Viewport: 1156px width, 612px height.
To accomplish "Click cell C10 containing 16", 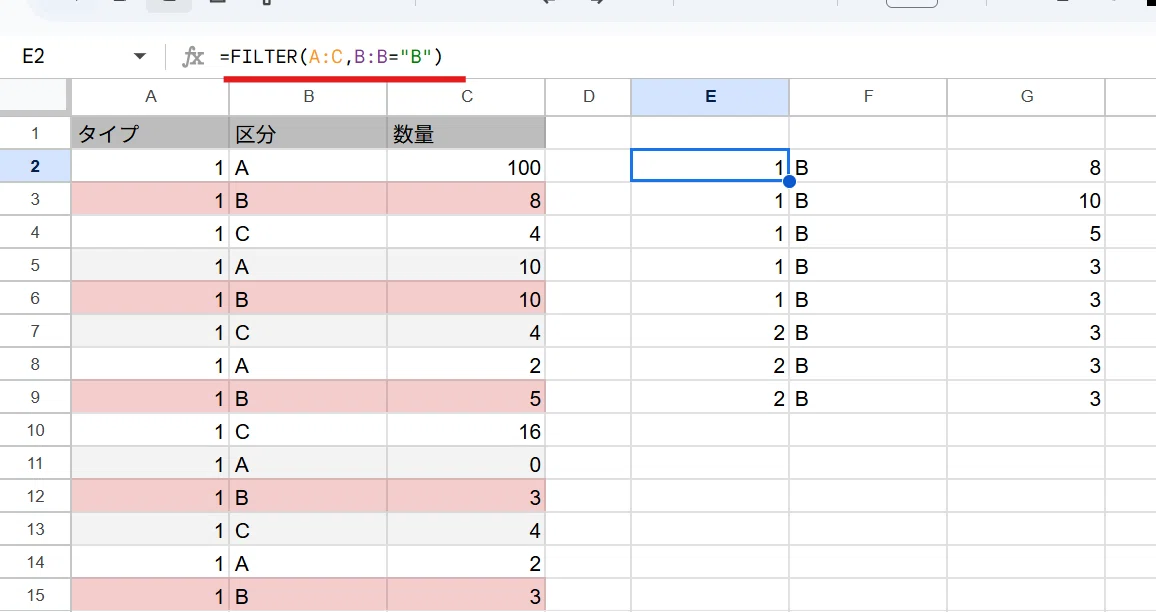I will 467,431.
